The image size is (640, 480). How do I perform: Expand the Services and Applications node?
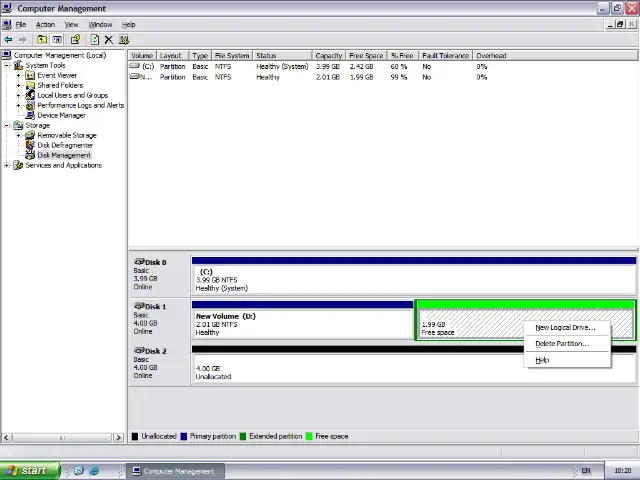tap(7, 165)
